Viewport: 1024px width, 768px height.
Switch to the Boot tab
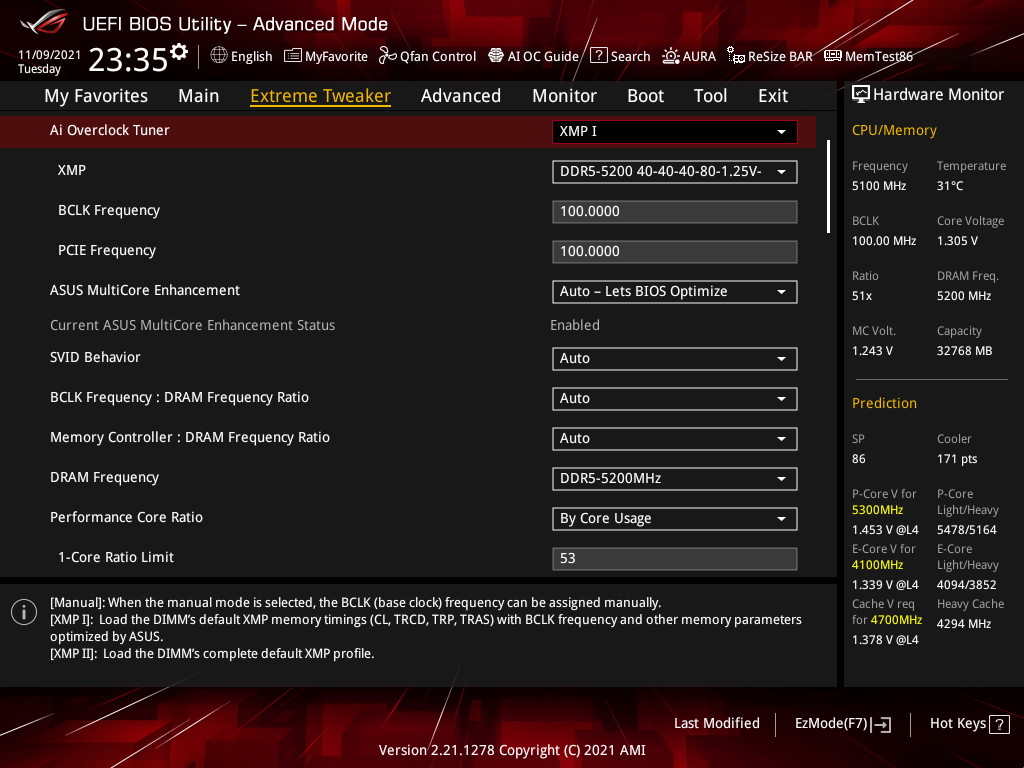click(x=645, y=96)
